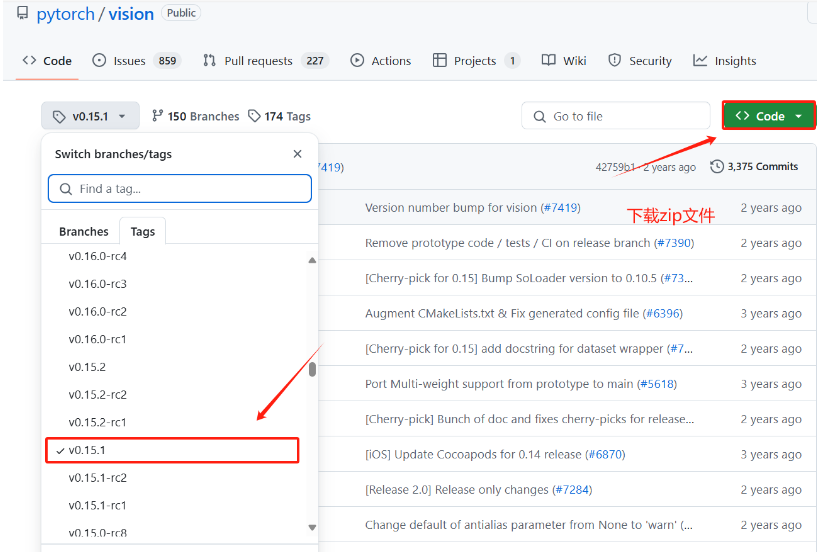
Task: Click the tag list scroll-up arrow
Action: coord(312,260)
